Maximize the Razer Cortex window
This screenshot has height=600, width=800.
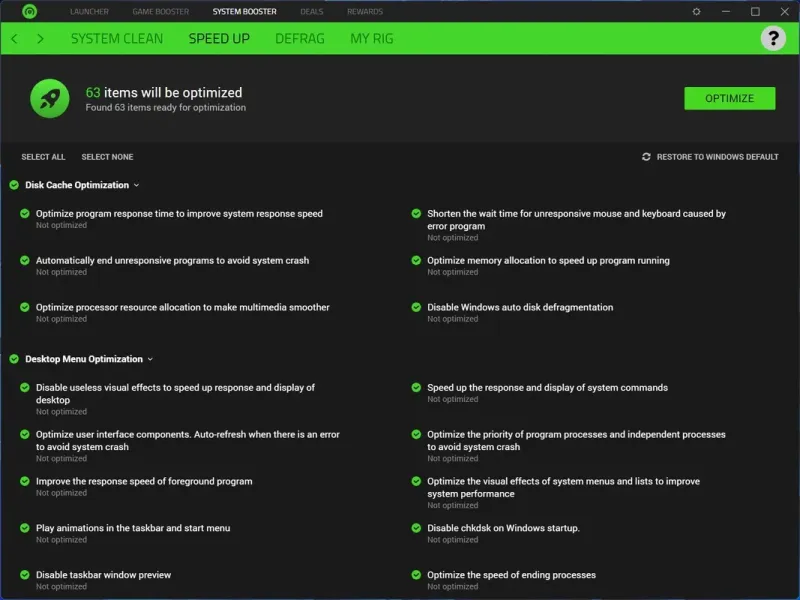tap(755, 11)
